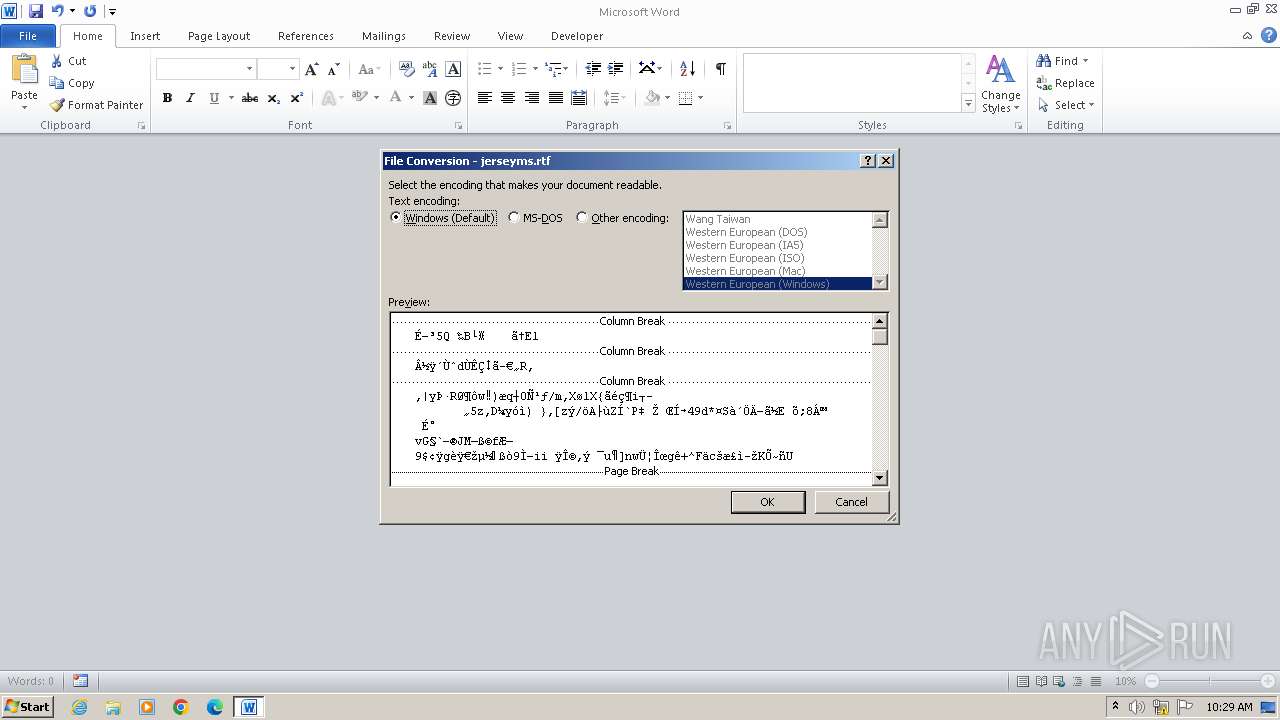The height and width of the screenshot is (720, 1280).
Task: Click Decrease Indent icon
Action: point(593,69)
